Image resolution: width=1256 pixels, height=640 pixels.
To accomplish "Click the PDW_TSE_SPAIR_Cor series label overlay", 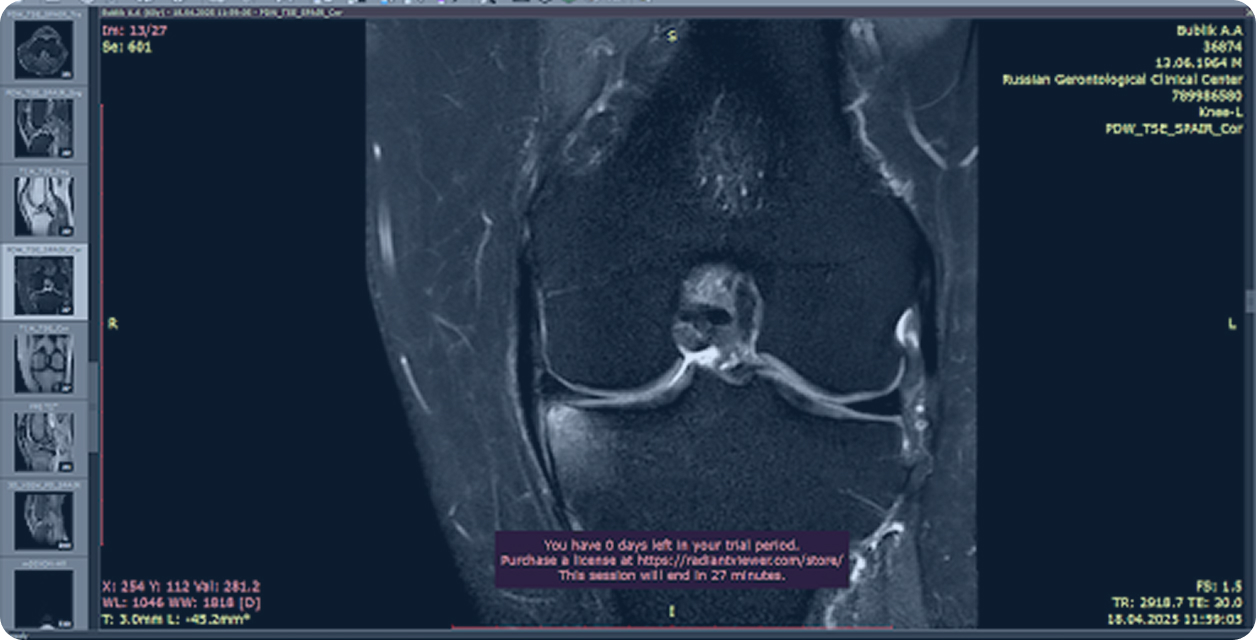I will [1175, 129].
